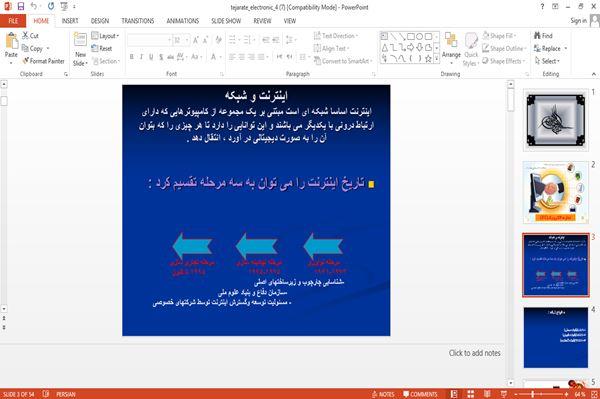The width and height of the screenshot is (600, 399).
Task: Open the Layout dropdown
Action: (105, 36)
